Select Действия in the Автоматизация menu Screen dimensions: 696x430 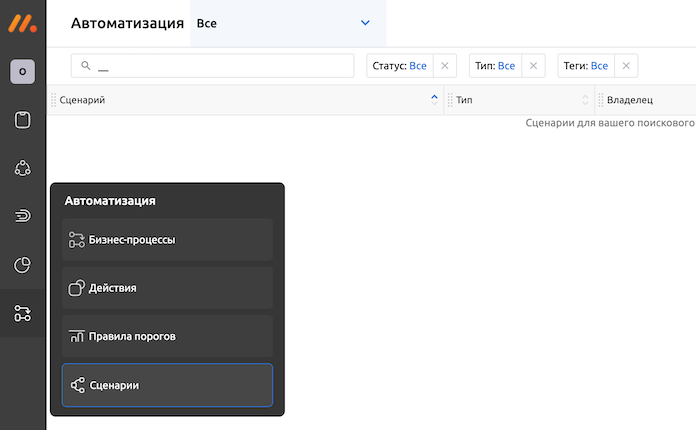point(167,288)
